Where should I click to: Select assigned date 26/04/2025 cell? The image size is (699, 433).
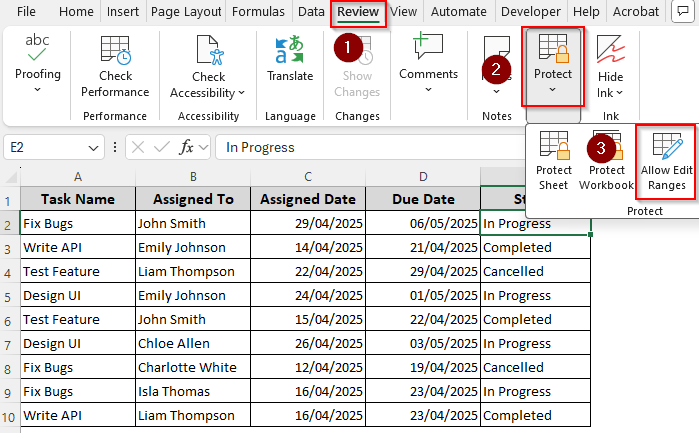tap(308, 343)
